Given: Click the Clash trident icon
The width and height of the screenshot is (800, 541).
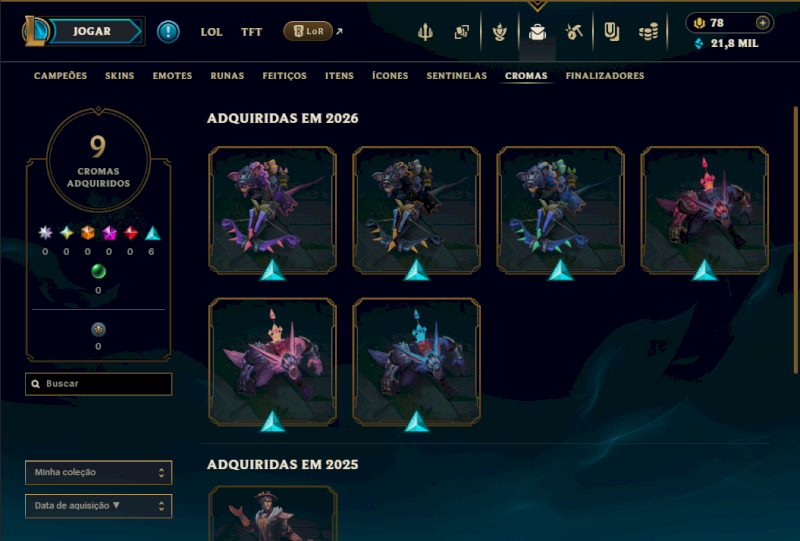Looking at the screenshot, I should [x=425, y=32].
